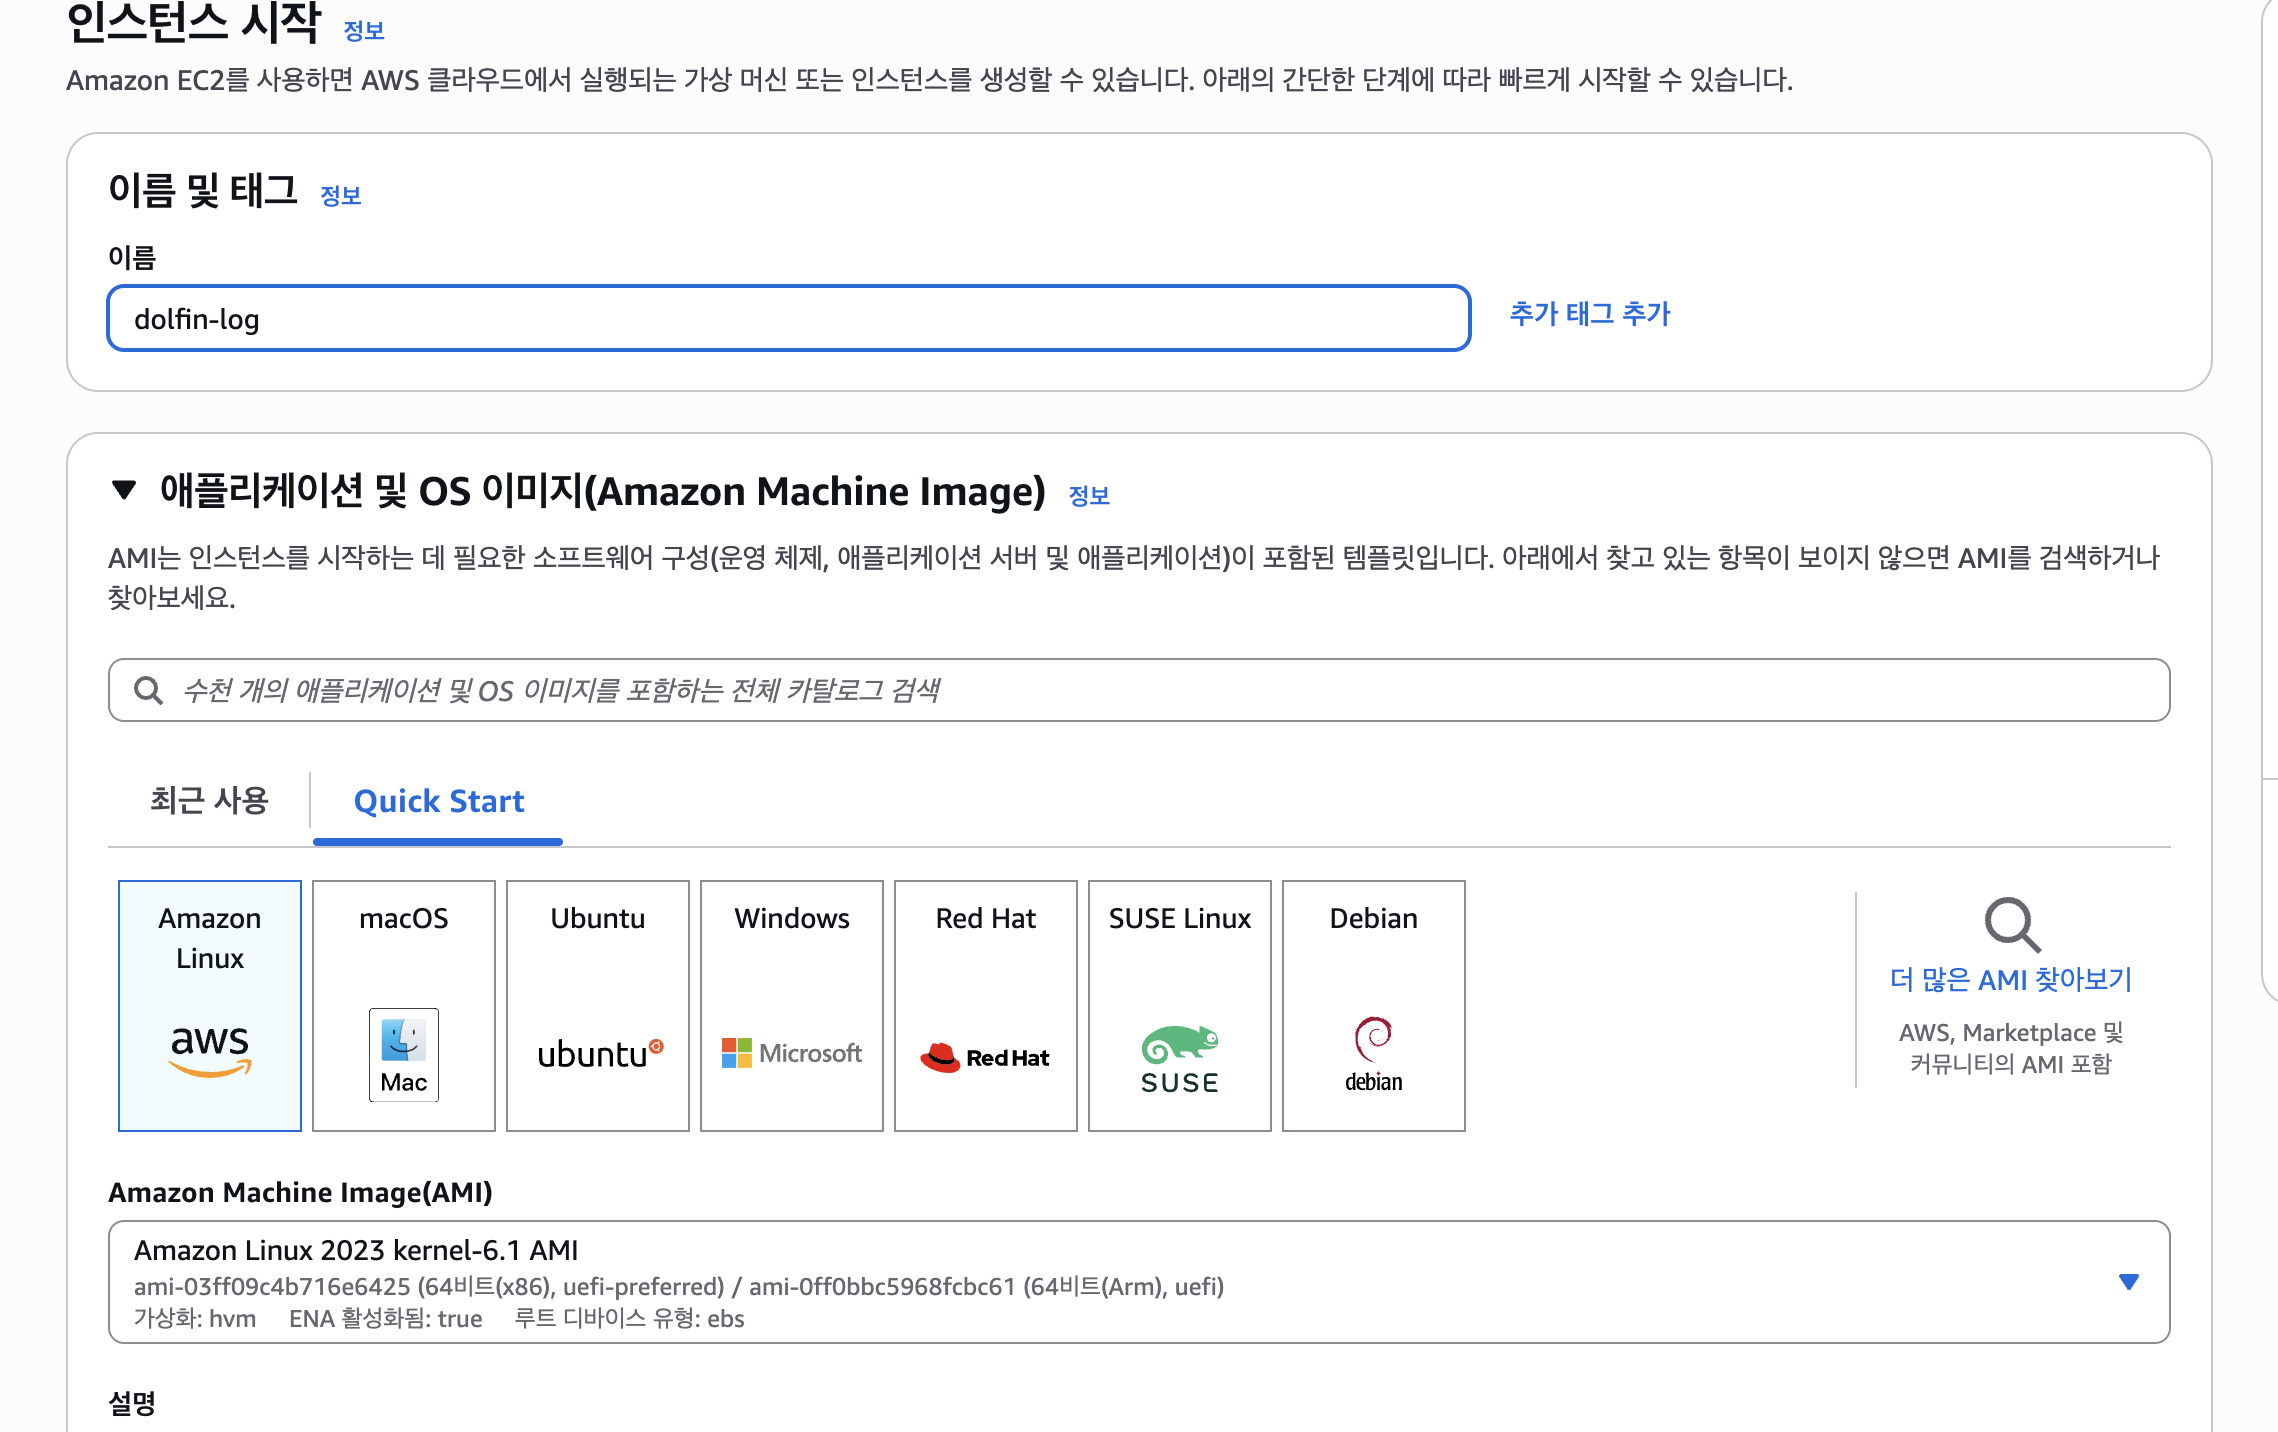Click 정보 link next to 인스턴스 시작

point(364,31)
